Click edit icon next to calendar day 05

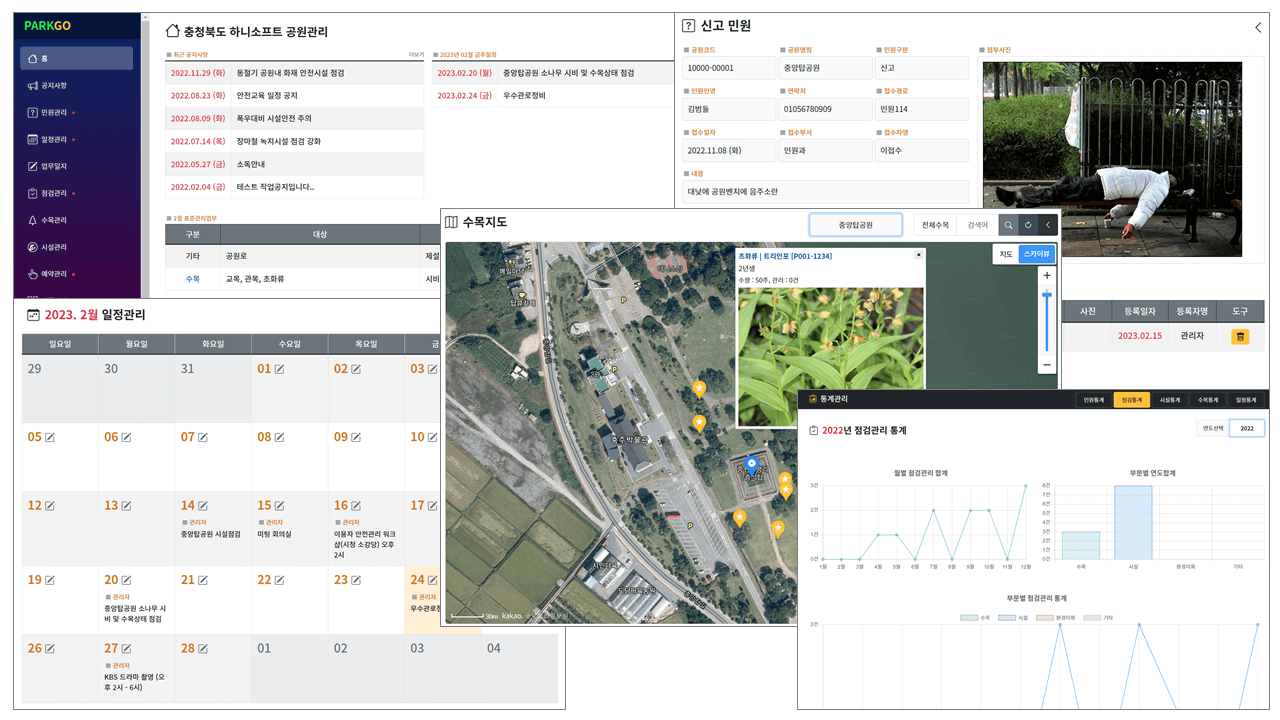(49, 438)
